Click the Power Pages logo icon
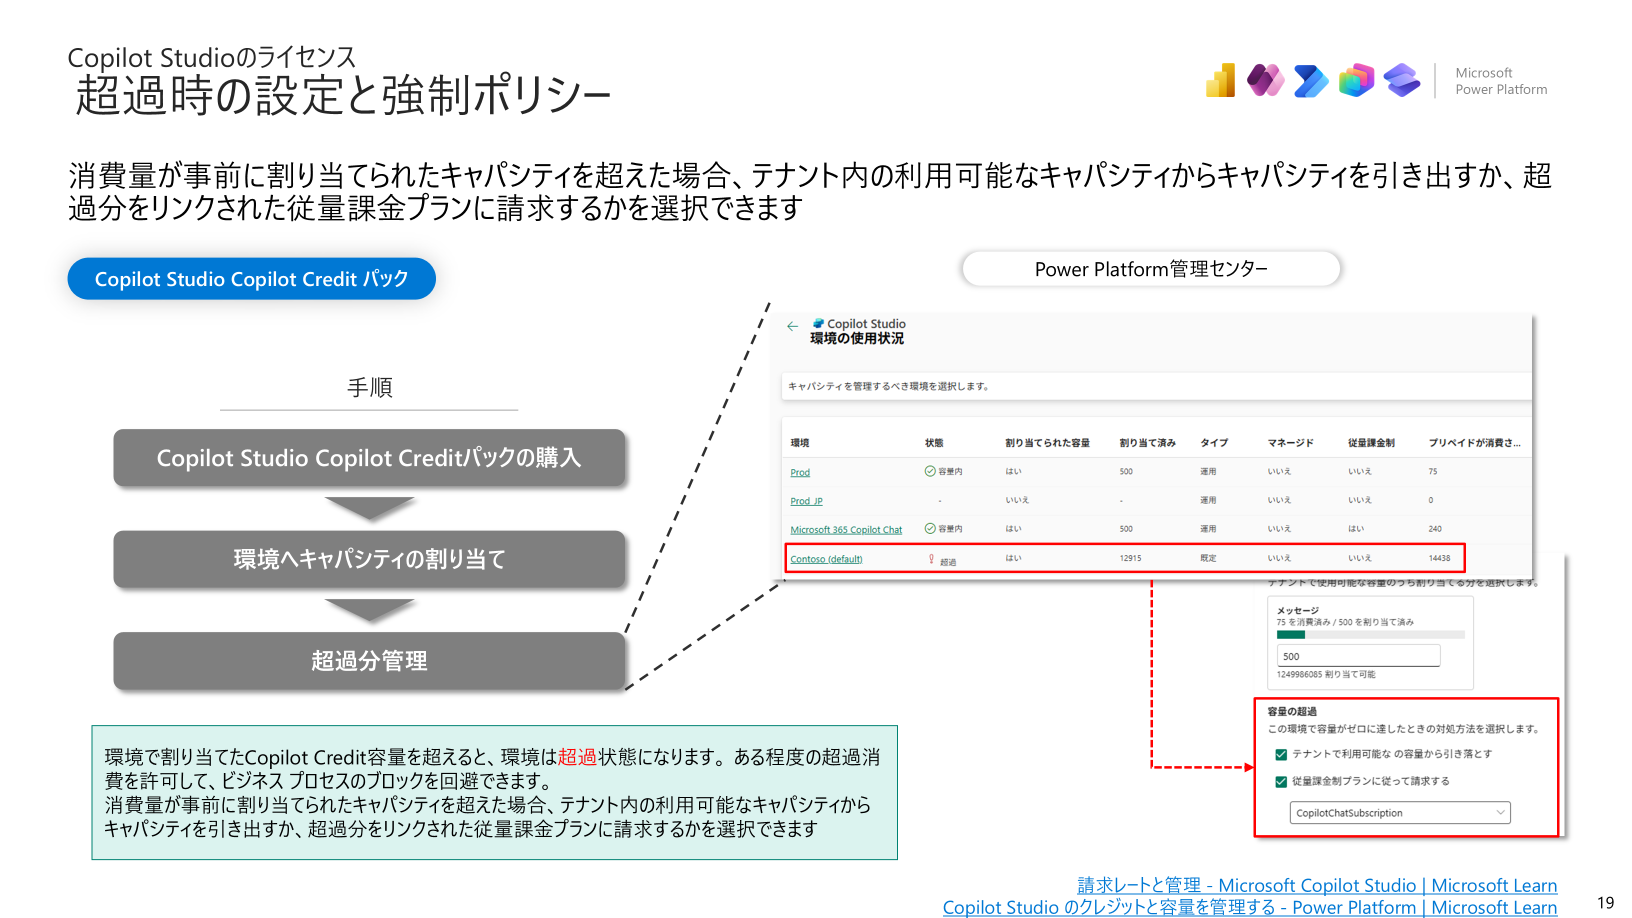Viewport: 1632px width, 918px height. click(1402, 81)
